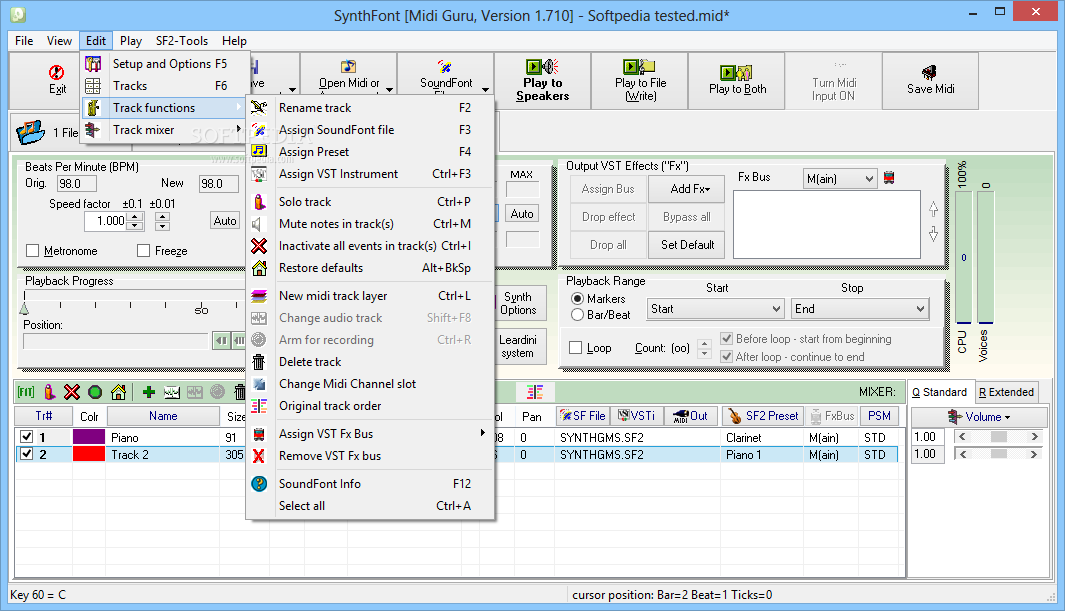The image size is (1065, 611).
Task: Click the 1 File folder icon
Action: click(31, 132)
